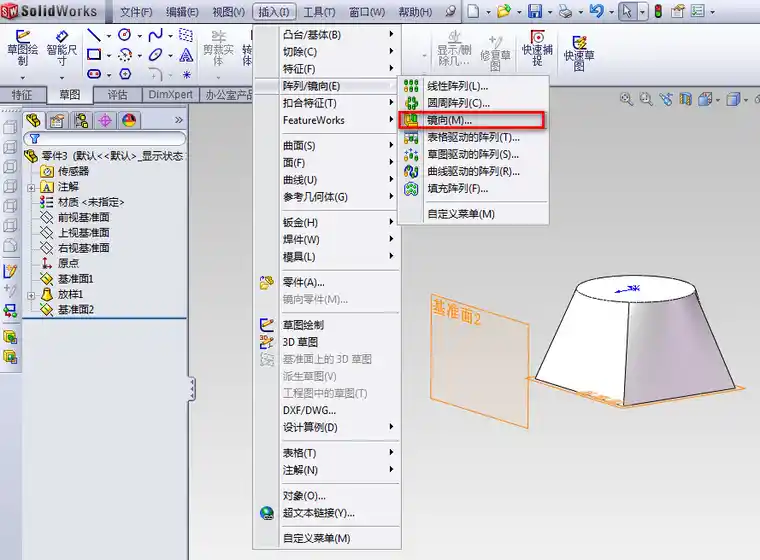Screen dimensions: 760x560
Task: Click the Rebuild traffic light icon
Action: click(x=658, y=11)
